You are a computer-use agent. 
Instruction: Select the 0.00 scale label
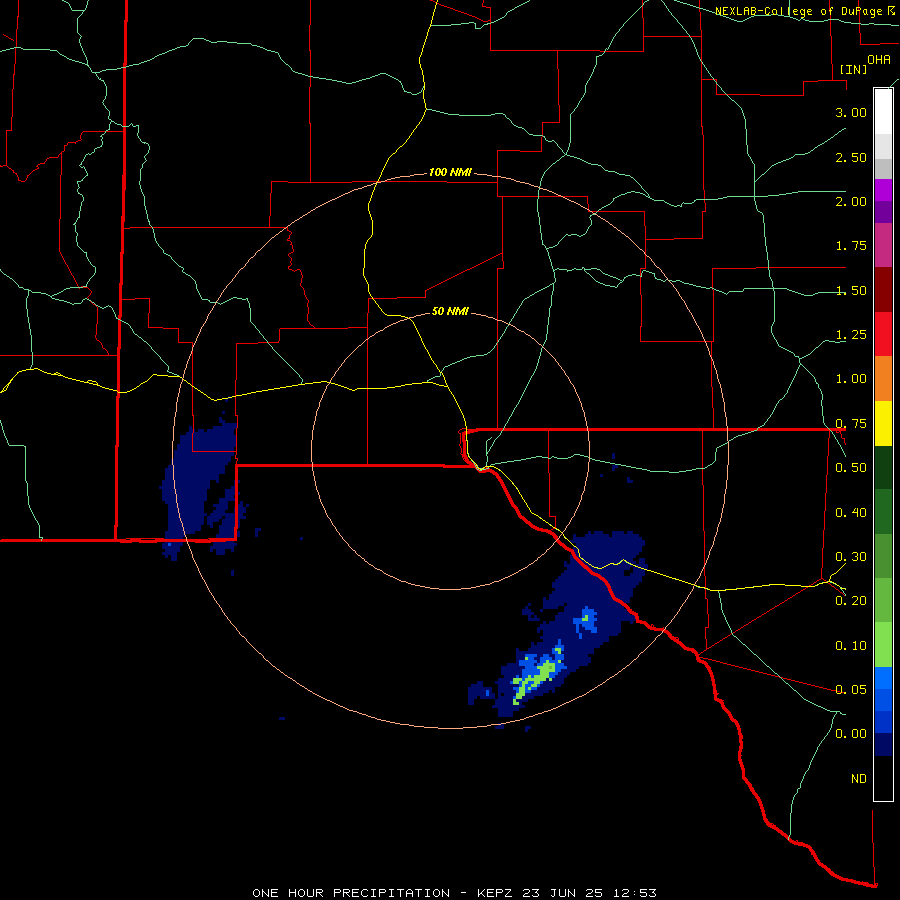[x=851, y=734]
